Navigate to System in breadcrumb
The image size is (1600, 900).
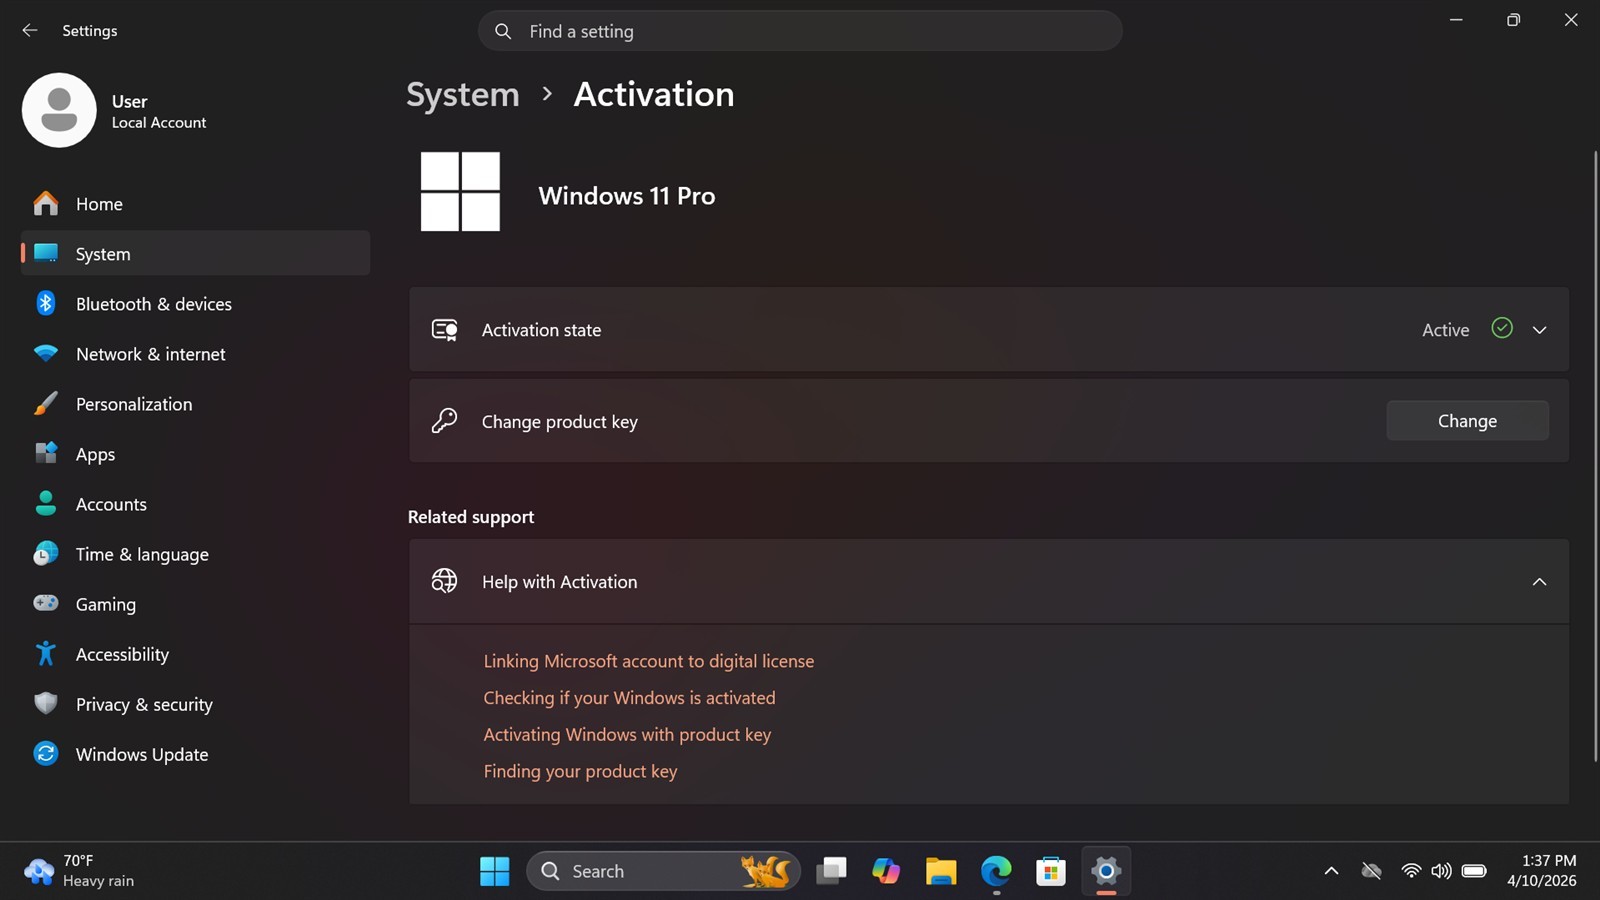[463, 94]
